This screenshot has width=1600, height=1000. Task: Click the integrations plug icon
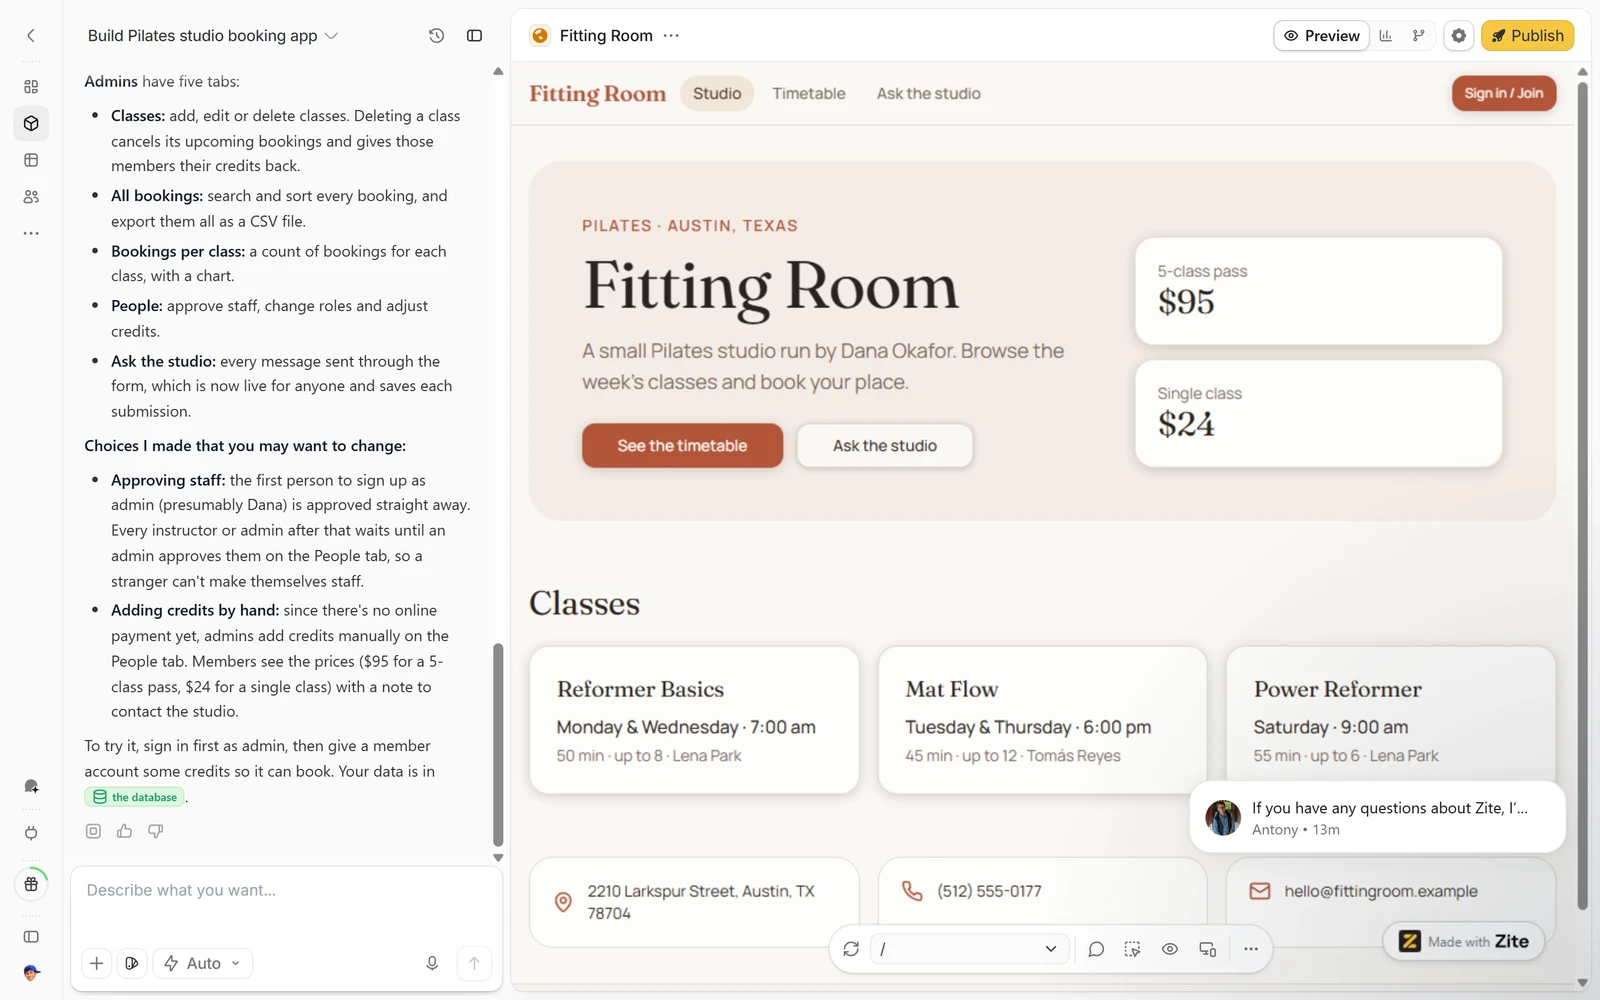pyautogui.click(x=31, y=833)
